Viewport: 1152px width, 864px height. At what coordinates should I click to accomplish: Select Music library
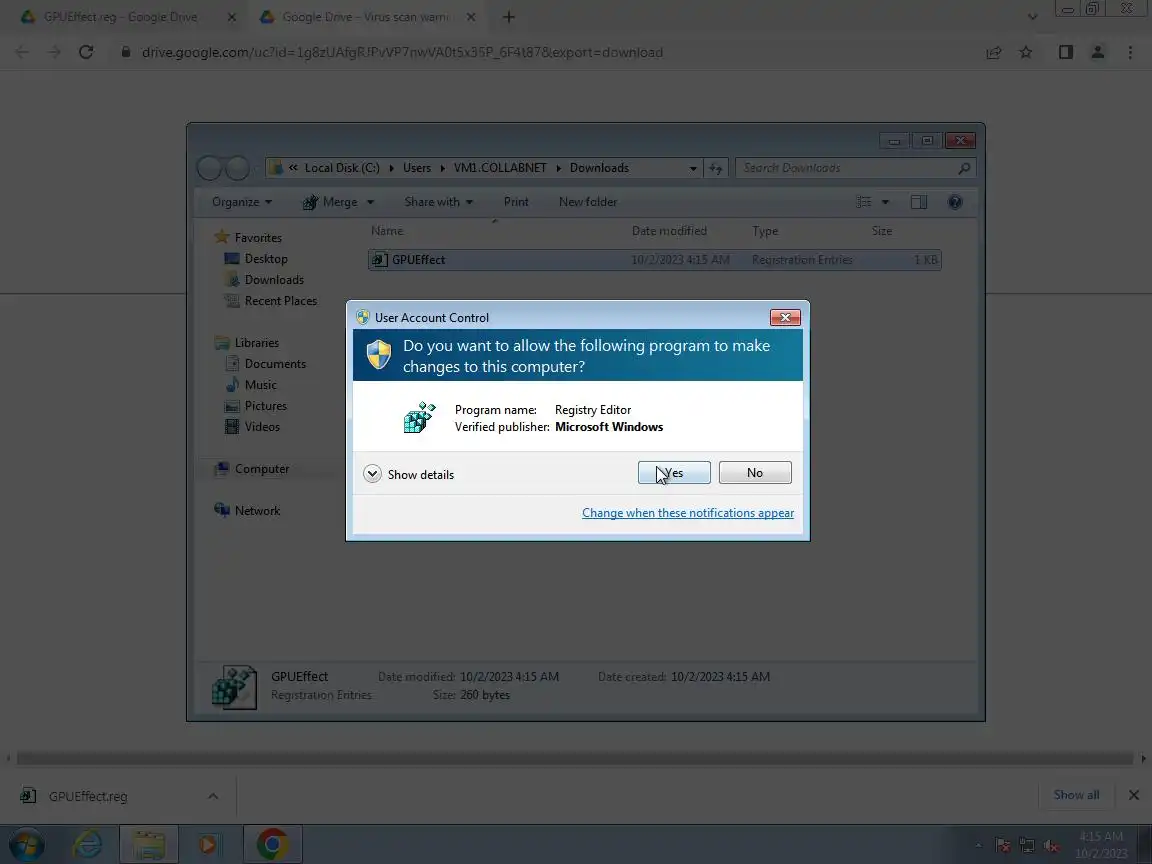point(261,385)
